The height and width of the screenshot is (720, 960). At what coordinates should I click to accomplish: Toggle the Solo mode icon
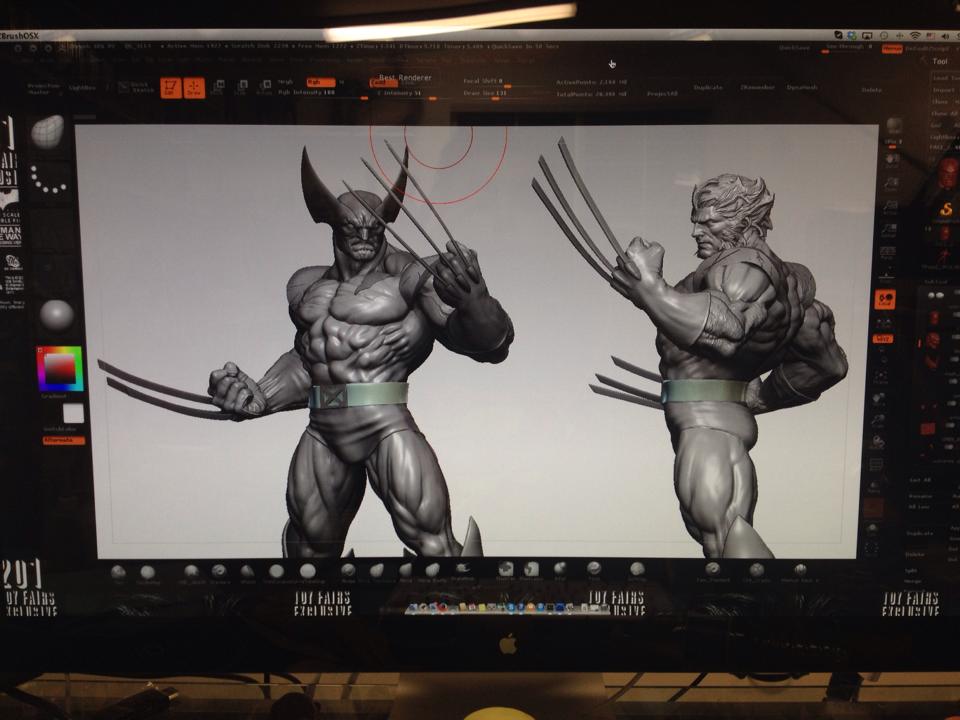(x=872, y=528)
